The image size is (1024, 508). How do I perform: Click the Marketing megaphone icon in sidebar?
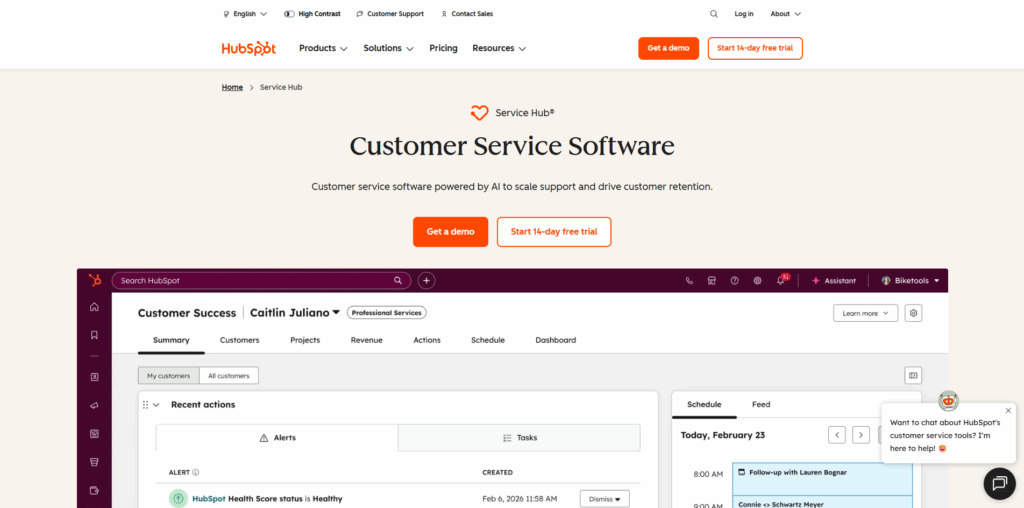click(95, 405)
